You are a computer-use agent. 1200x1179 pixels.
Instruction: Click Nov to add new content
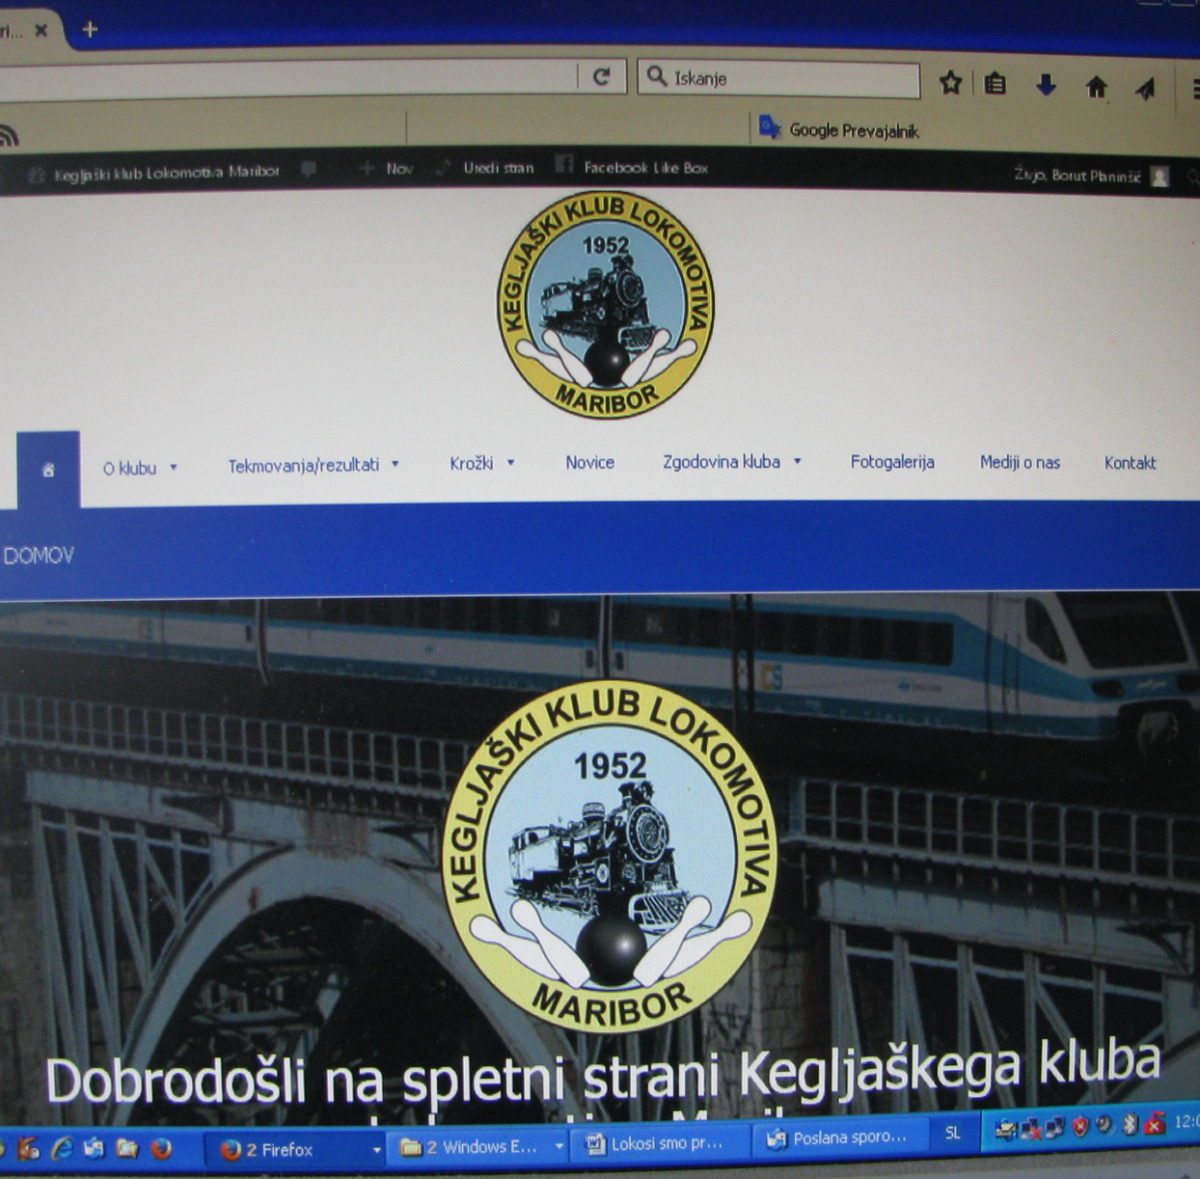coord(387,169)
